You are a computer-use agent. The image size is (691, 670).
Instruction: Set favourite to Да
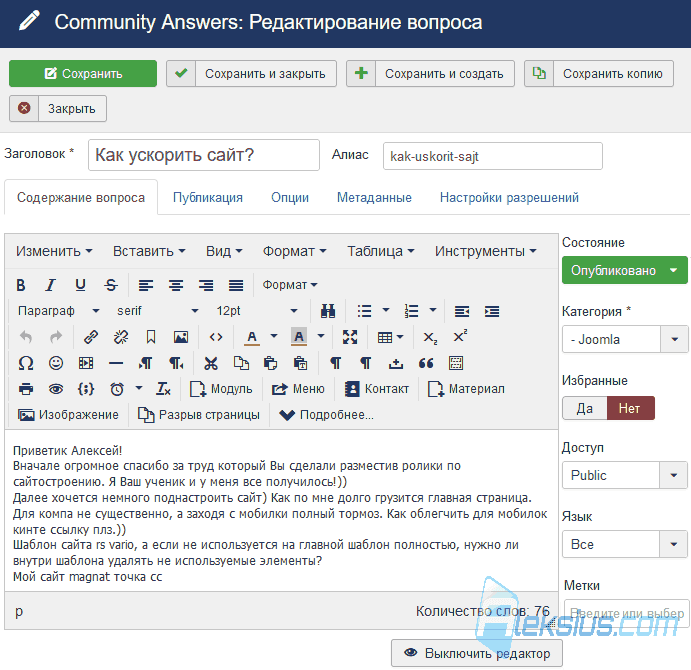(x=585, y=408)
